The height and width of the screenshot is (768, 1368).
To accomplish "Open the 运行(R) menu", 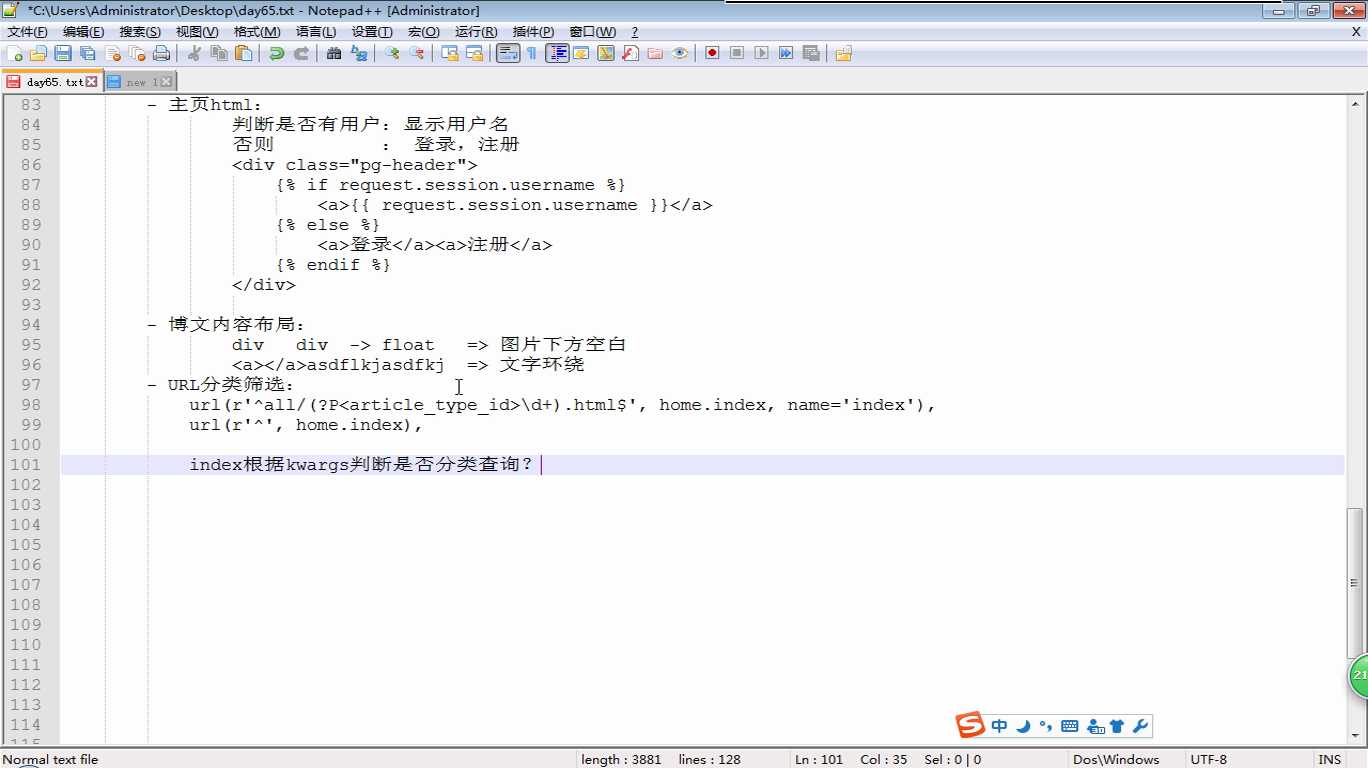I will pyautogui.click(x=476, y=32).
